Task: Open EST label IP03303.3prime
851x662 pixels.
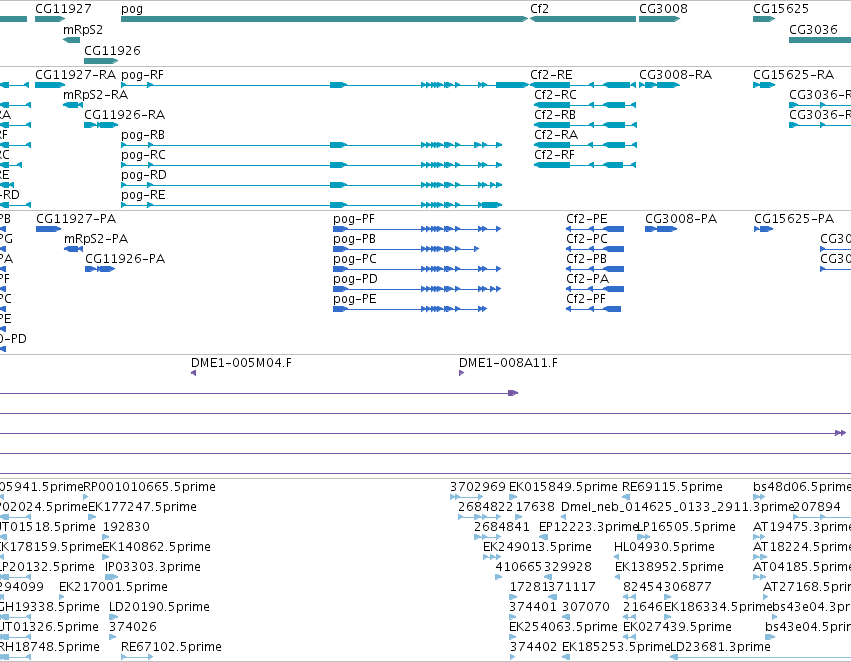Action: [153, 567]
